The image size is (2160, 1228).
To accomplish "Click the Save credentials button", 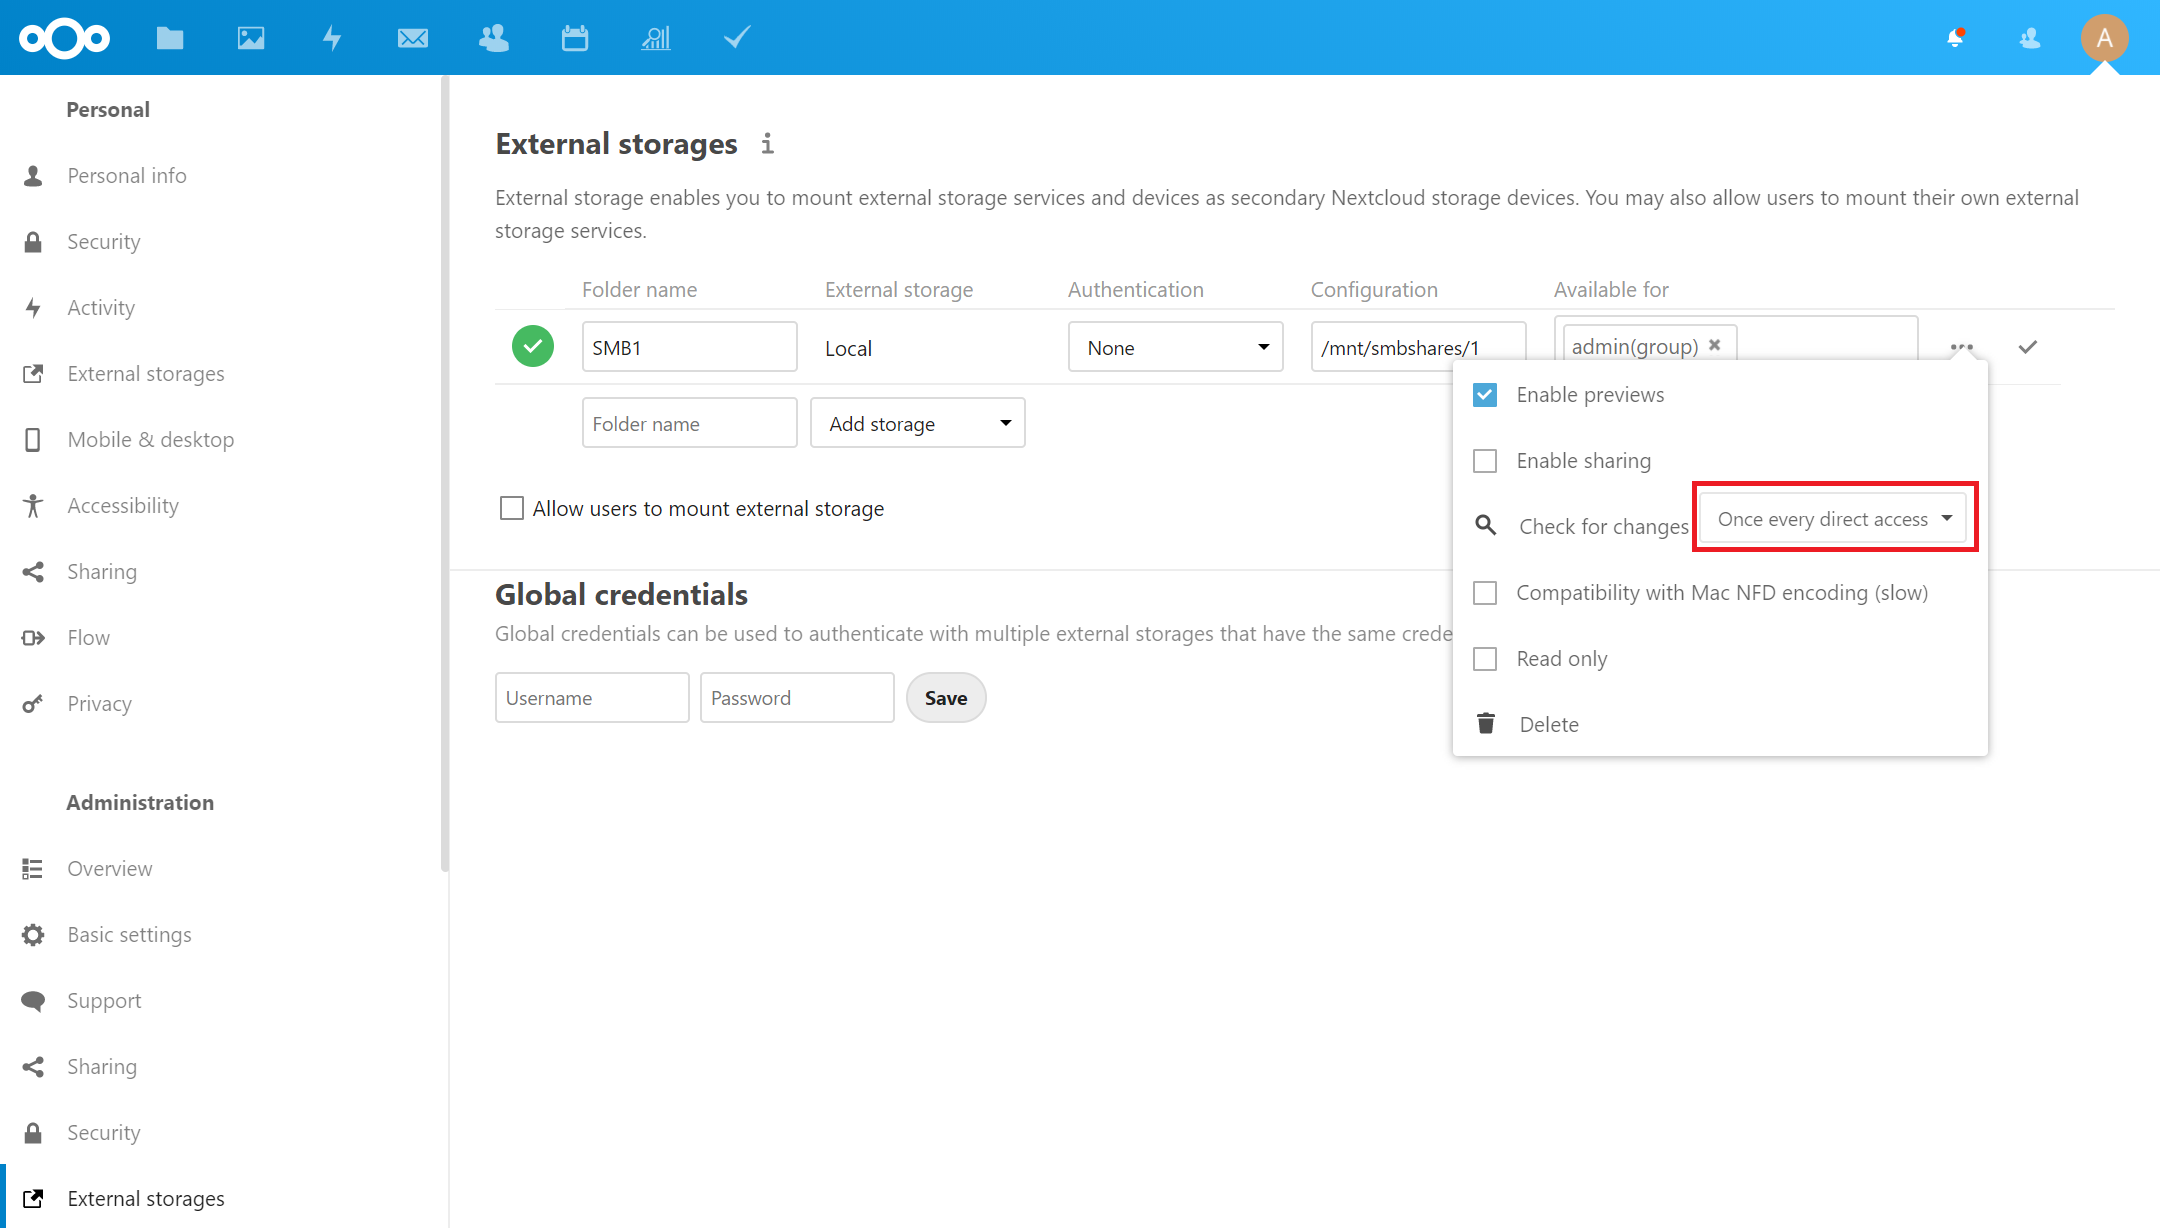I will (946, 698).
